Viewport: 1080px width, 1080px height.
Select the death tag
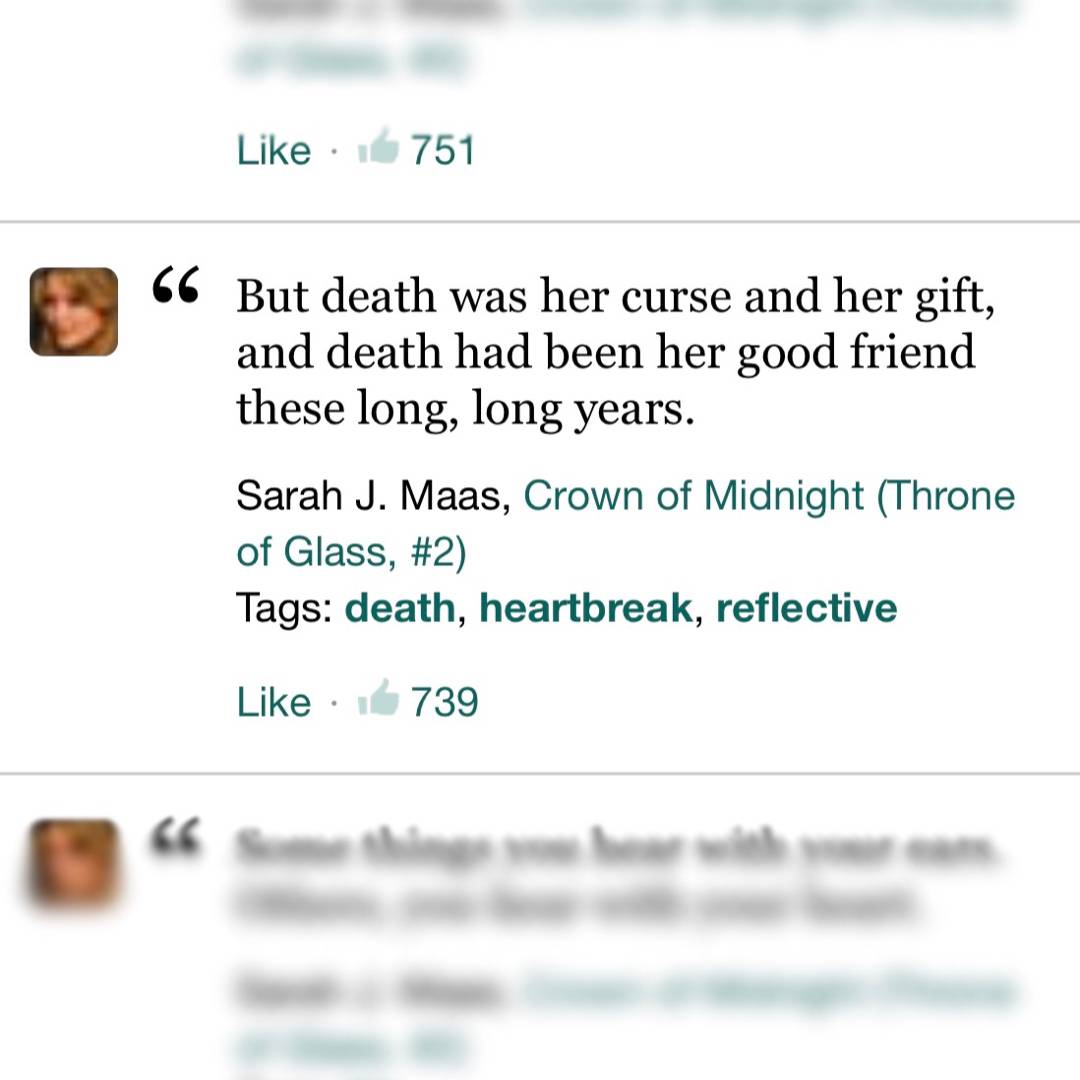click(x=400, y=608)
